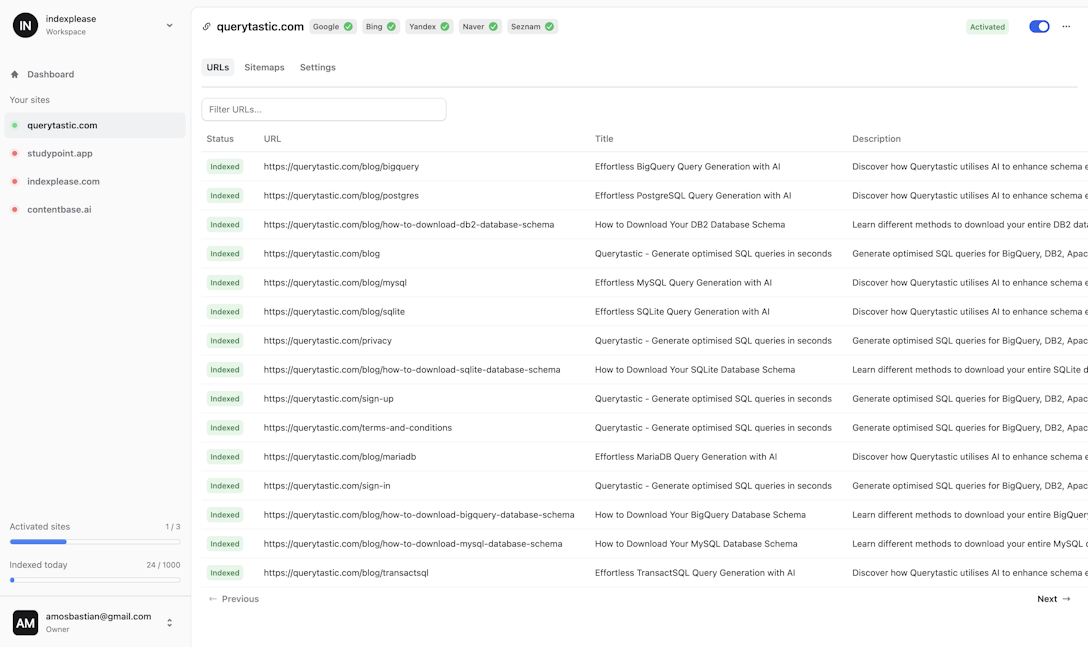The width and height of the screenshot is (1088, 647).
Task: Click the red status dot beside studypoint.app
Action: coord(17,154)
